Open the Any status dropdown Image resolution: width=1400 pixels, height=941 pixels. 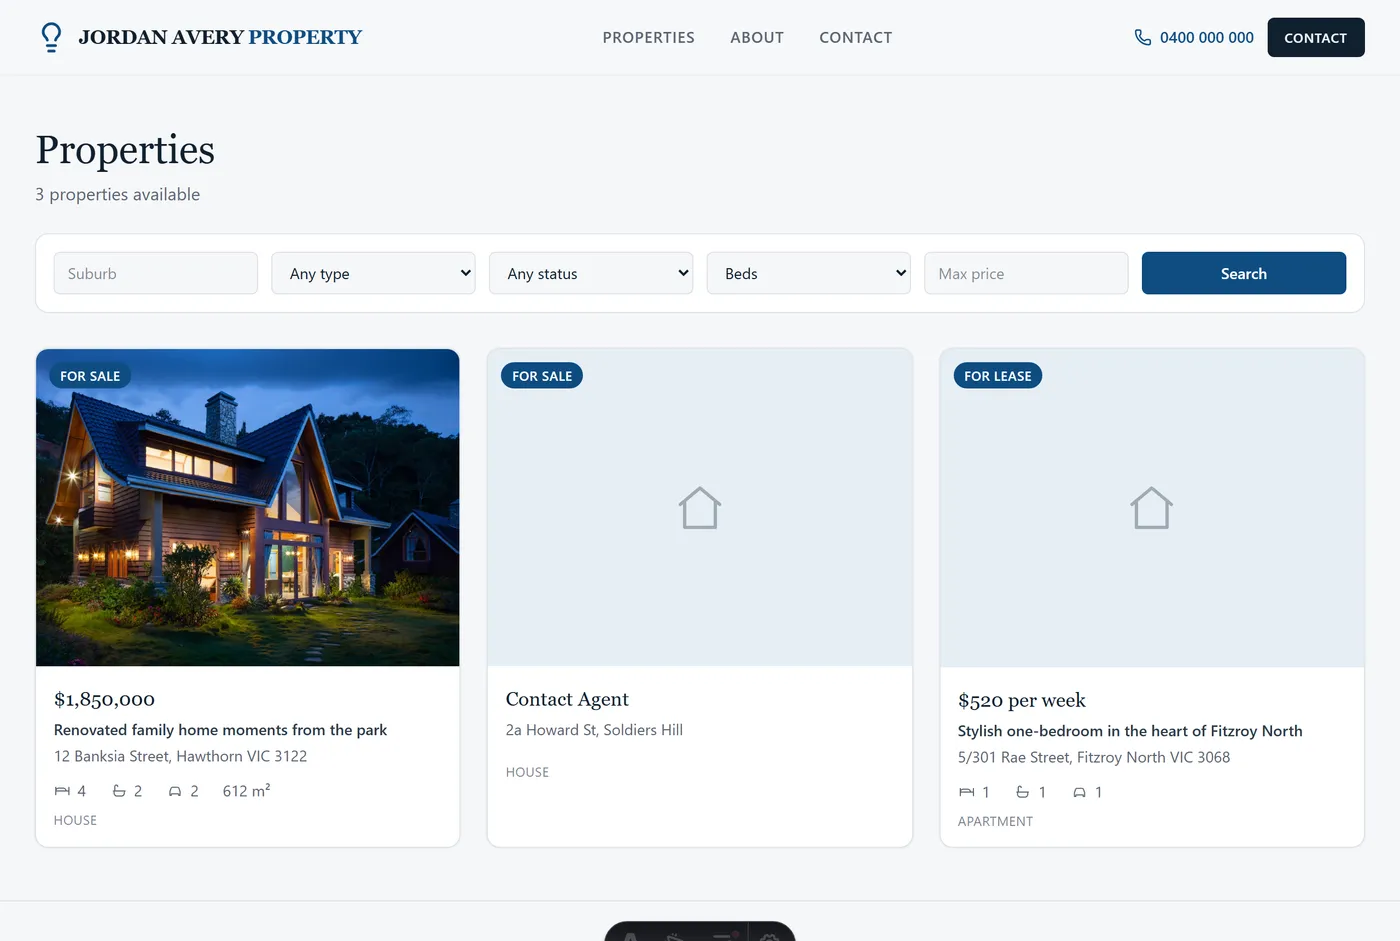pyautogui.click(x=591, y=273)
